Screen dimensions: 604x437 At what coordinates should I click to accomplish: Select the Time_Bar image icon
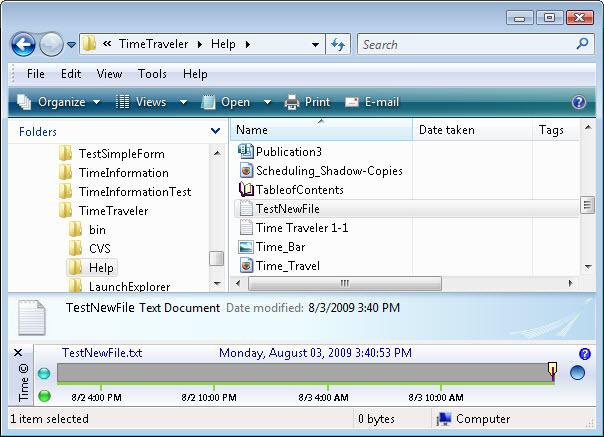tap(246, 247)
